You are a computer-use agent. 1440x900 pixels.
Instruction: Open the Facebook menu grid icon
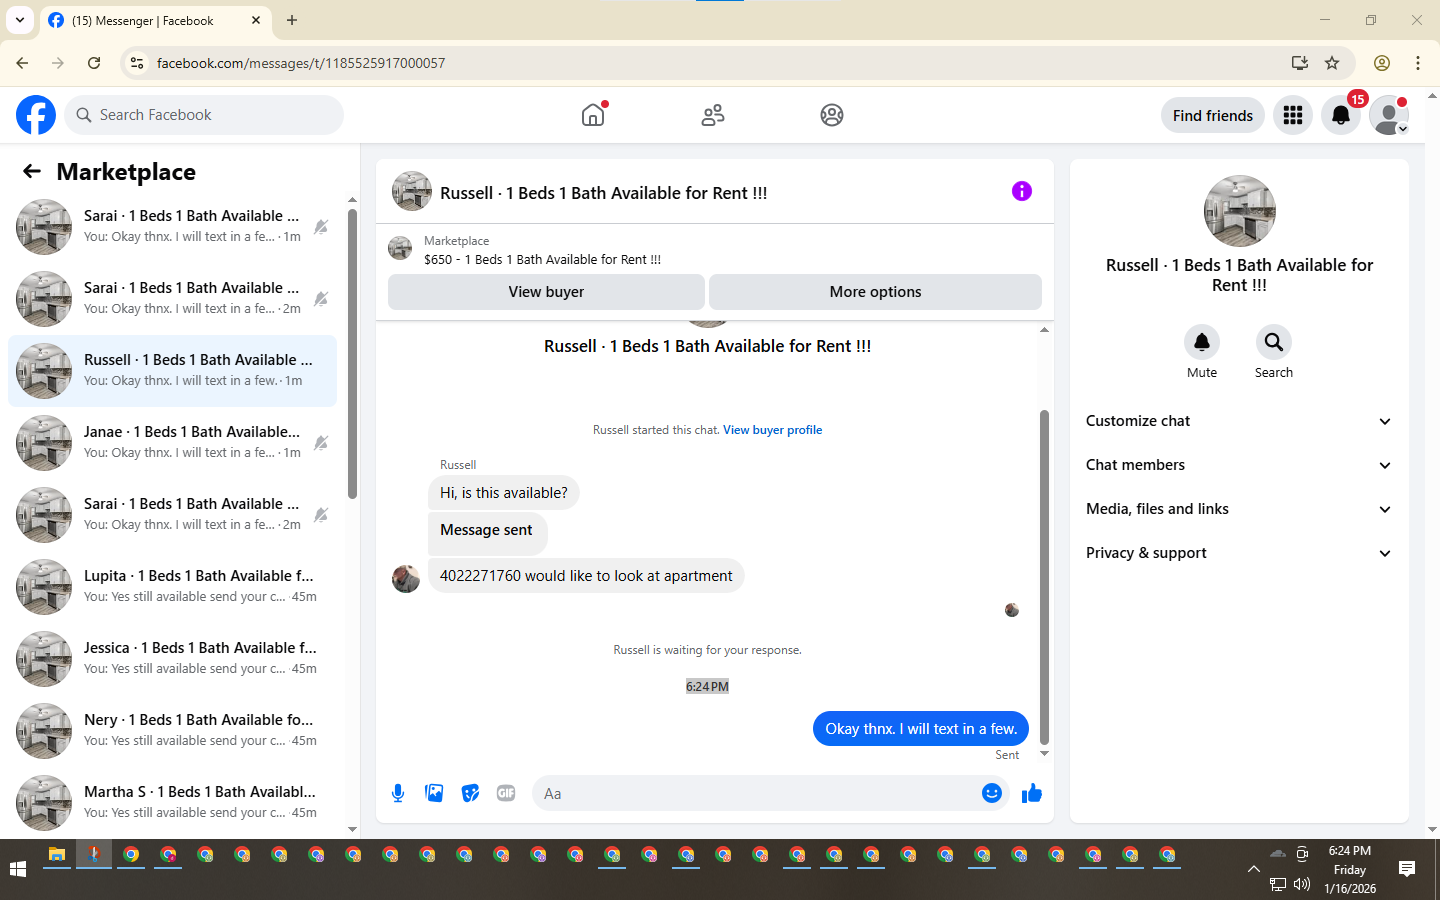pos(1293,115)
